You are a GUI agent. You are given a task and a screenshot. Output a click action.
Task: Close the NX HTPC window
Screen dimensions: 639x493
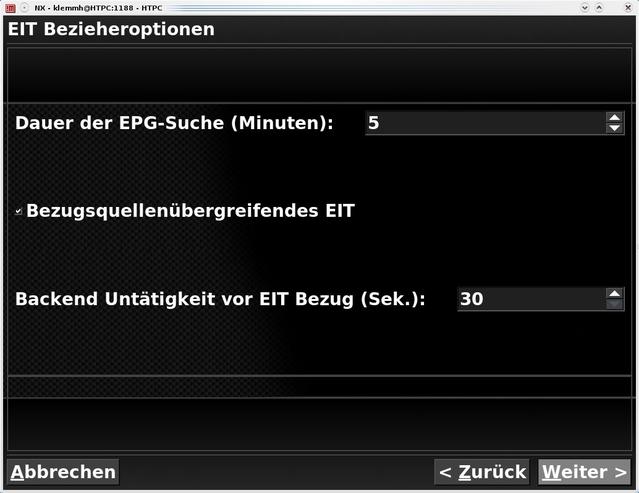pyautogui.click(x=628, y=7)
